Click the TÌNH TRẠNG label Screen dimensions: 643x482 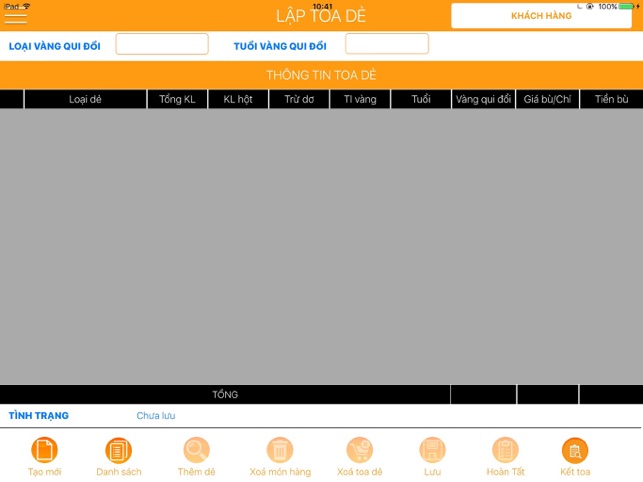pyautogui.click(x=39, y=416)
